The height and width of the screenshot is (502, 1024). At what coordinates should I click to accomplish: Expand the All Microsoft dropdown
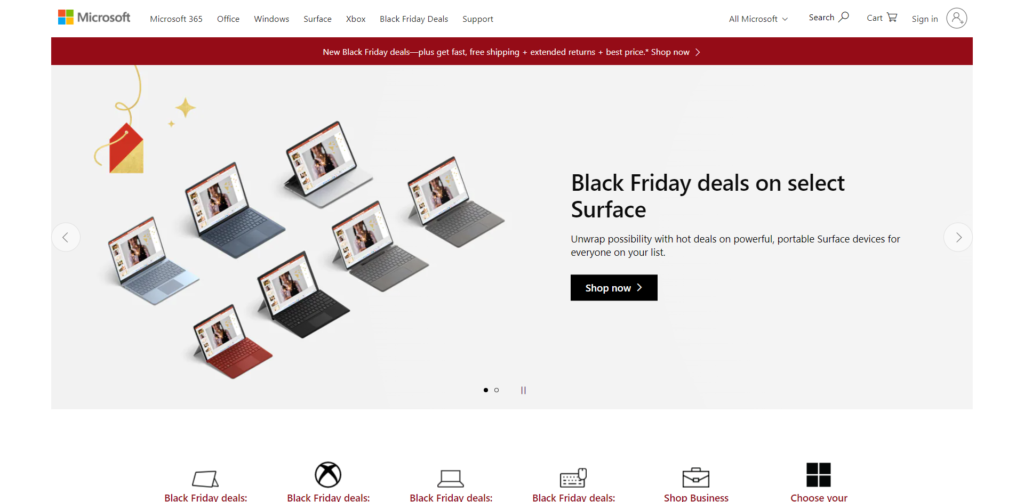coord(758,19)
